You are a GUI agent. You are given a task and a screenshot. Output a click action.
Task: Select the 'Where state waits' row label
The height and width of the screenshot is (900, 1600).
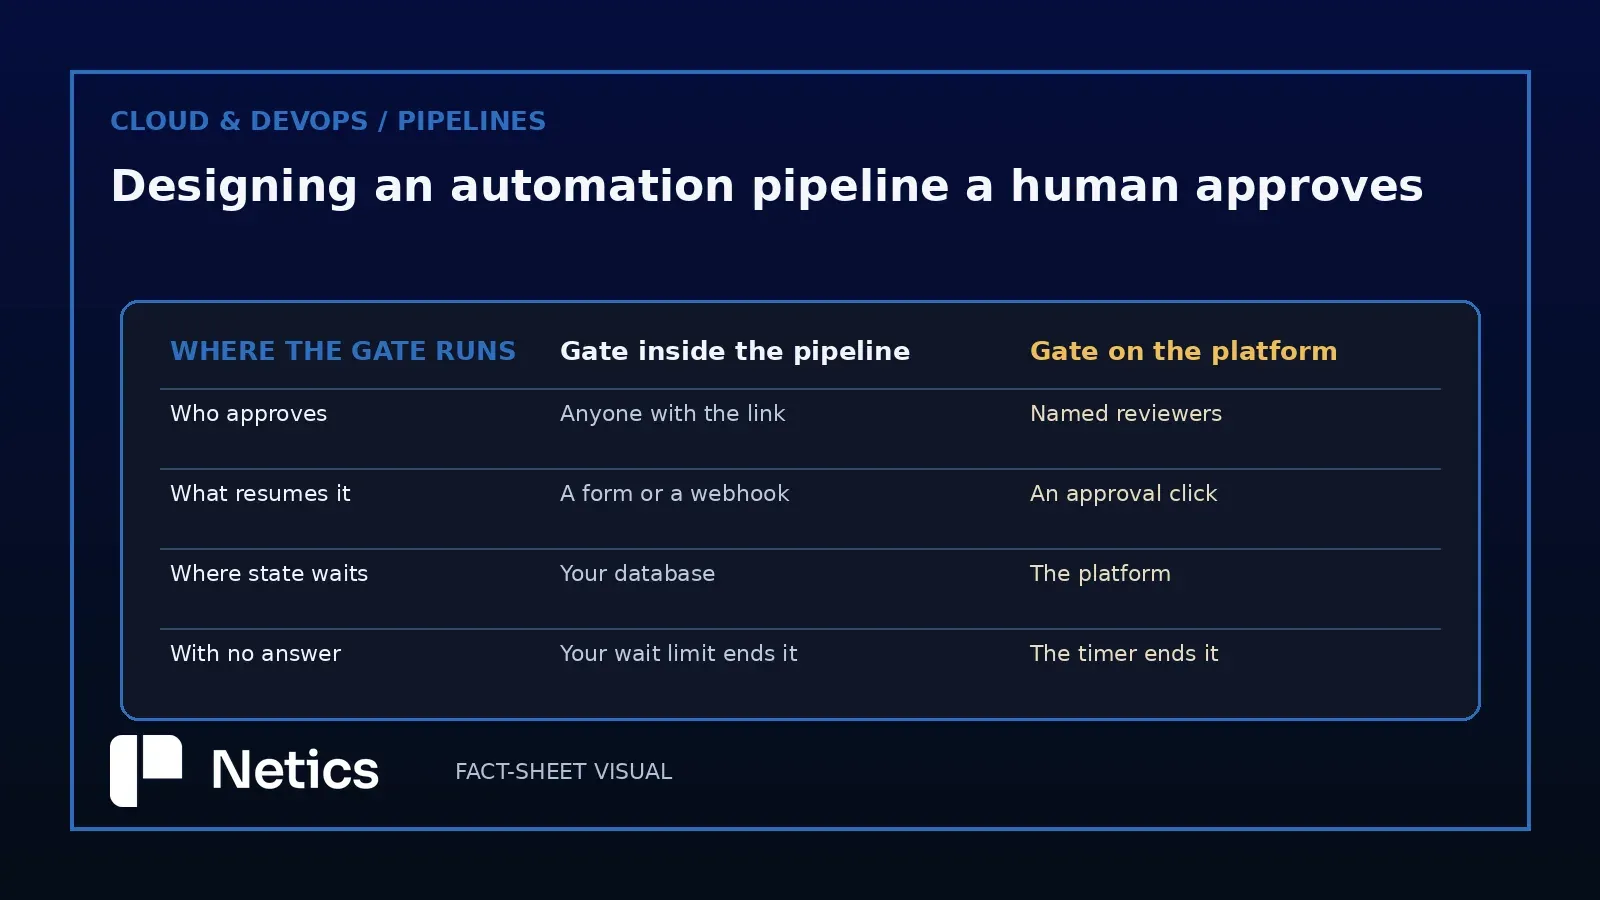[x=269, y=573]
